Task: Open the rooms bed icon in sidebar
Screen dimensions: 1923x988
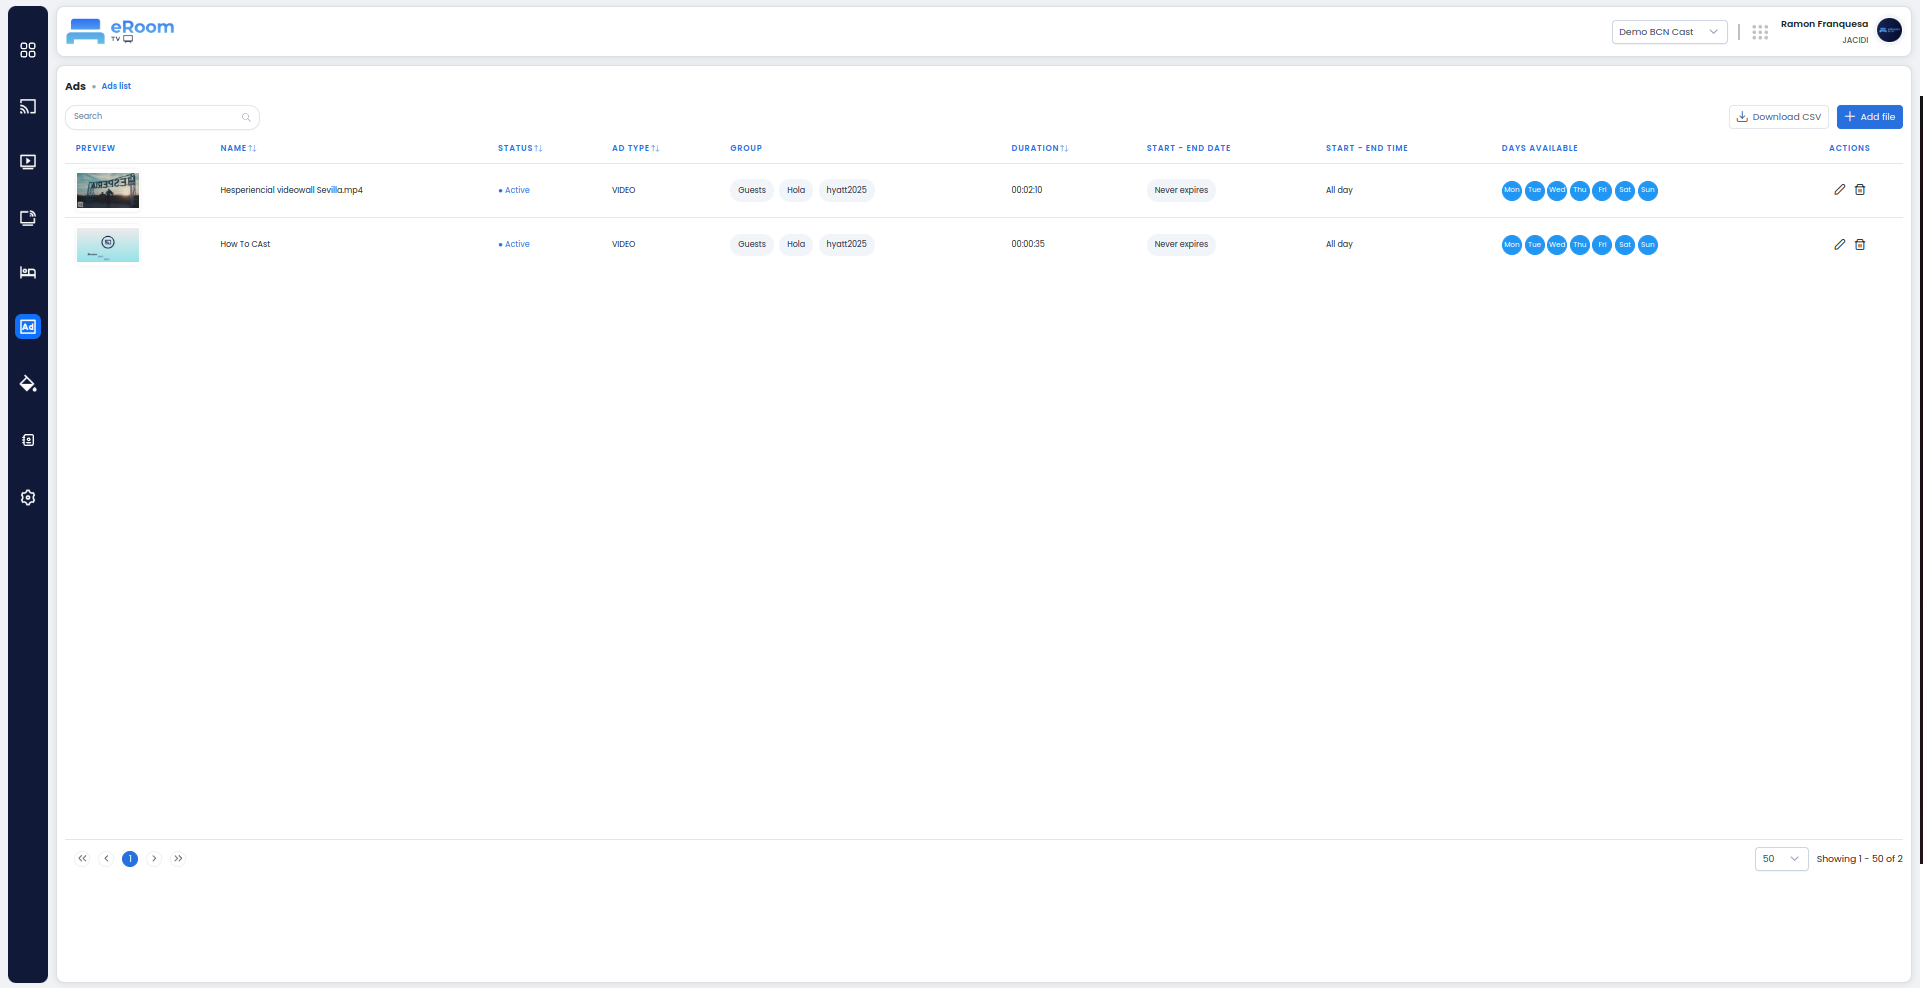Action: click(x=28, y=273)
